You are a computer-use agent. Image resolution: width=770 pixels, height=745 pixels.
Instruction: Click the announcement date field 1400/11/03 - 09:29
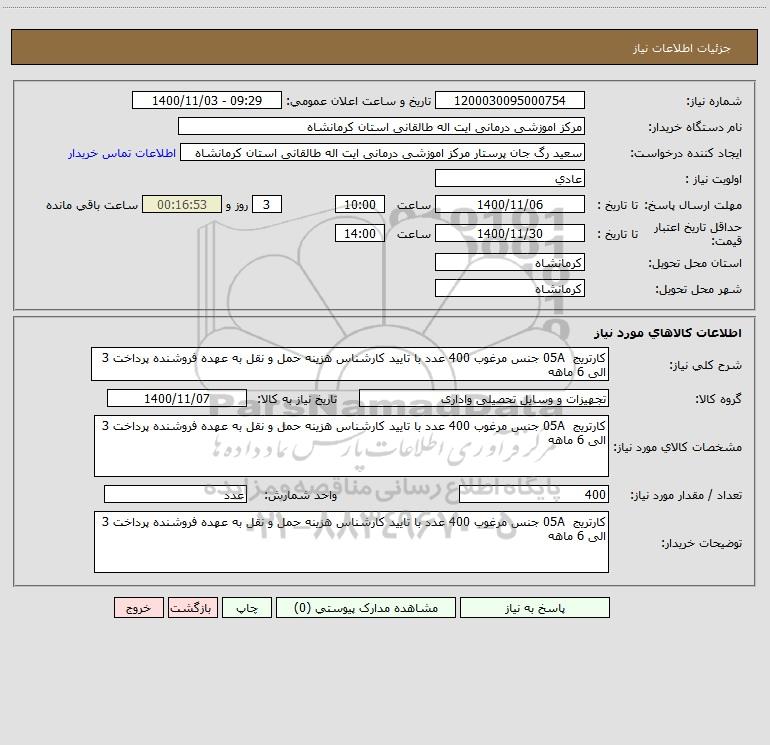(207, 100)
